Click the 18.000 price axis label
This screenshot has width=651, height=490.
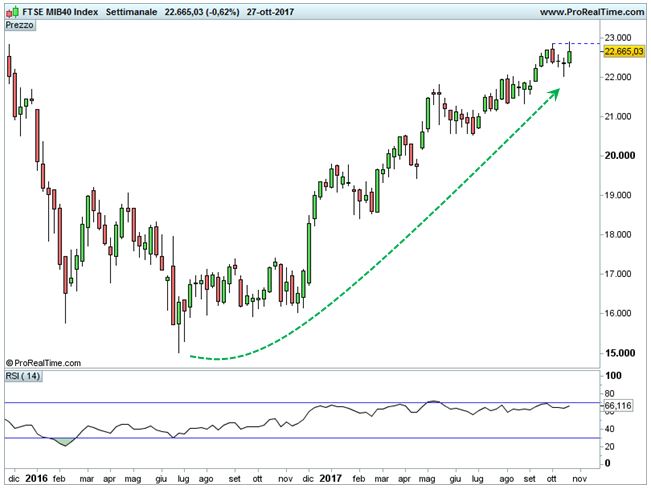pyautogui.click(x=618, y=235)
